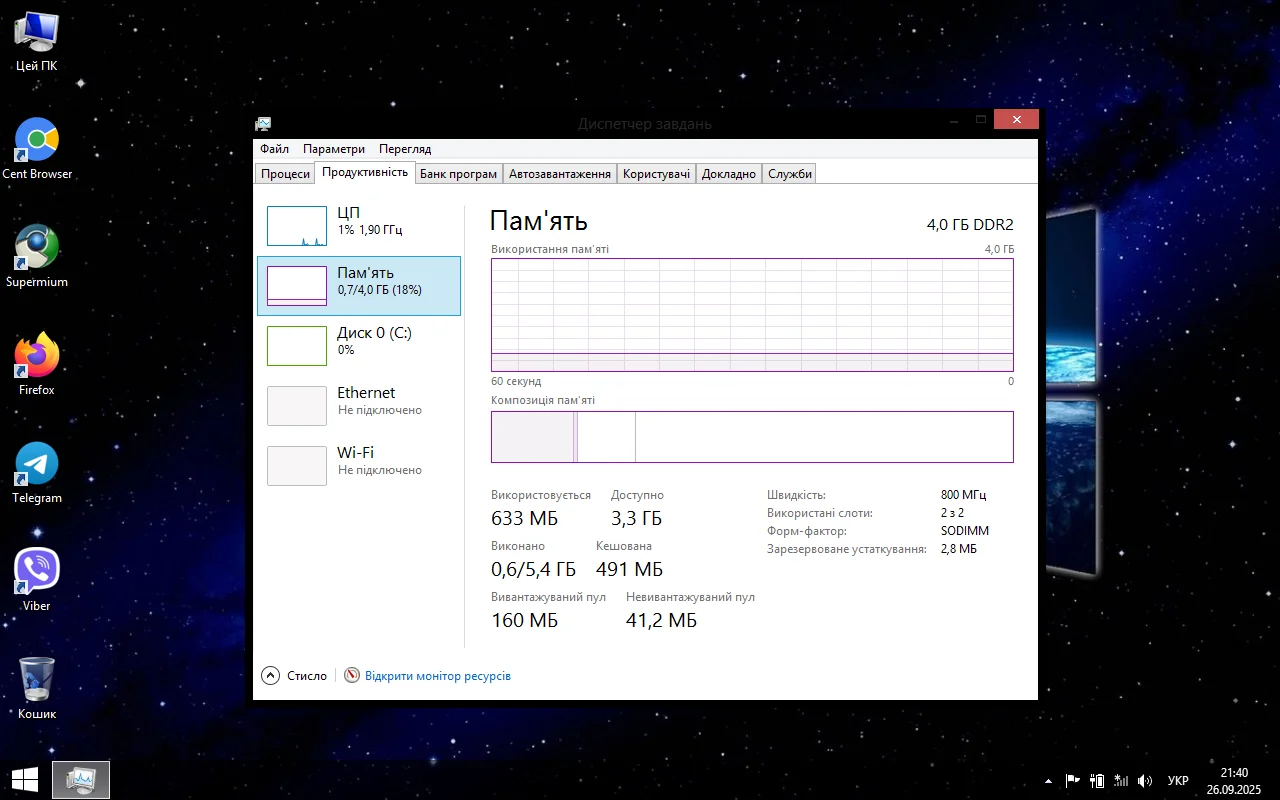Open the Перегляд menu
The width and height of the screenshot is (1280, 800).
405,149
